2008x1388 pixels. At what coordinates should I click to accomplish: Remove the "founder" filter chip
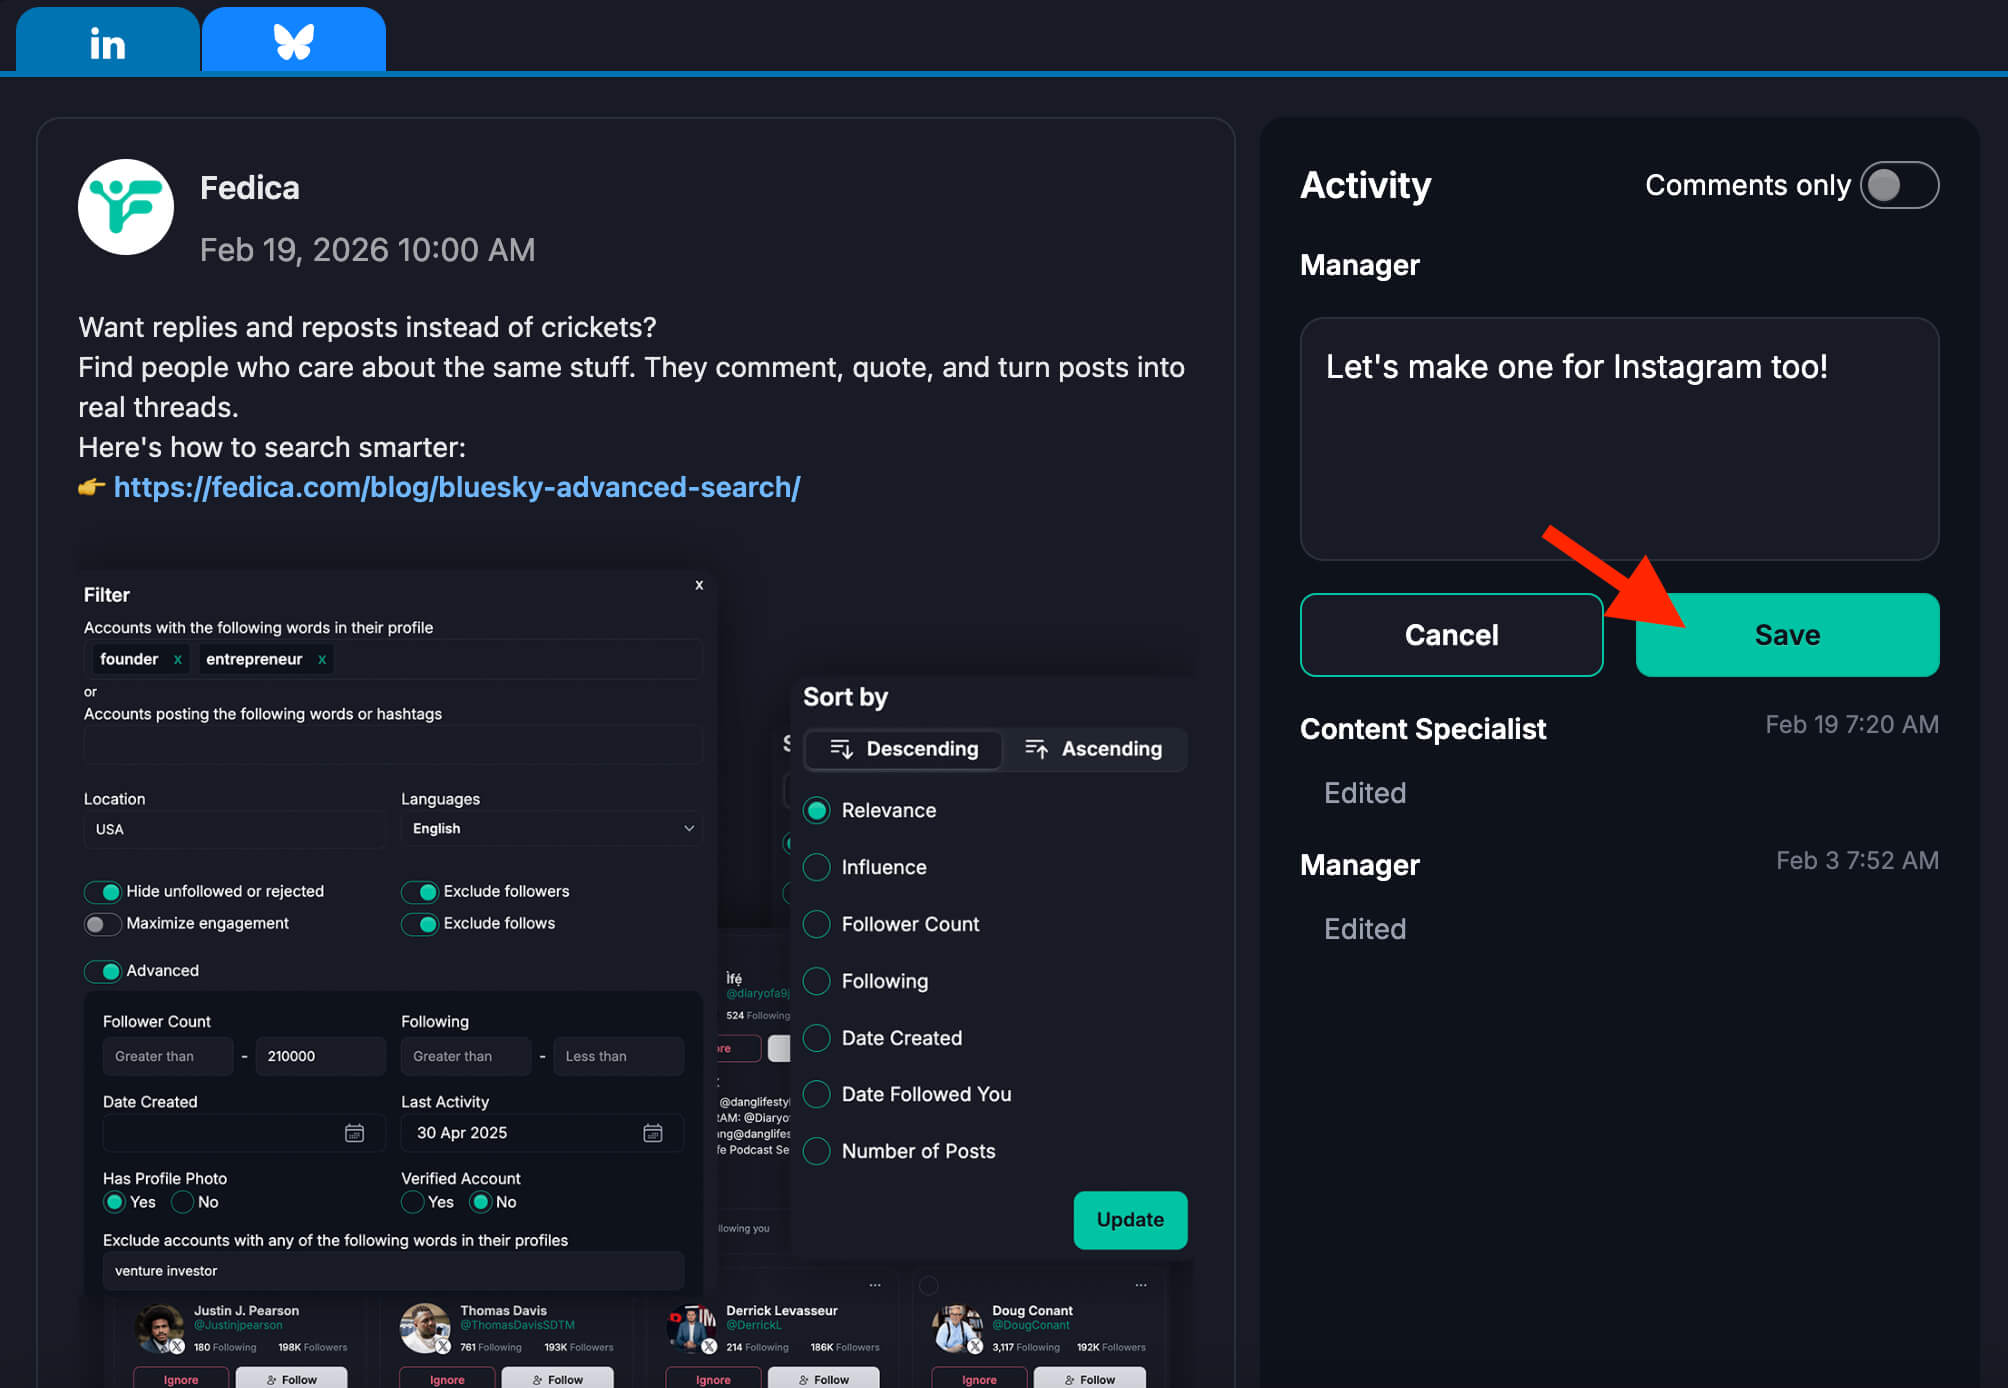pyautogui.click(x=177, y=659)
